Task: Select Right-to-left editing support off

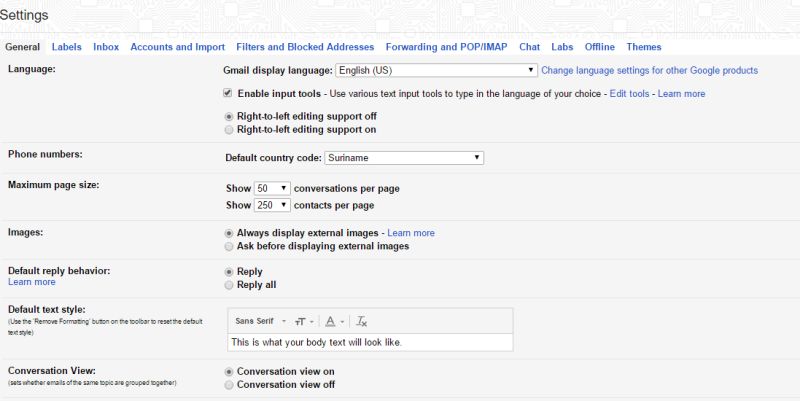Action: coord(229,117)
